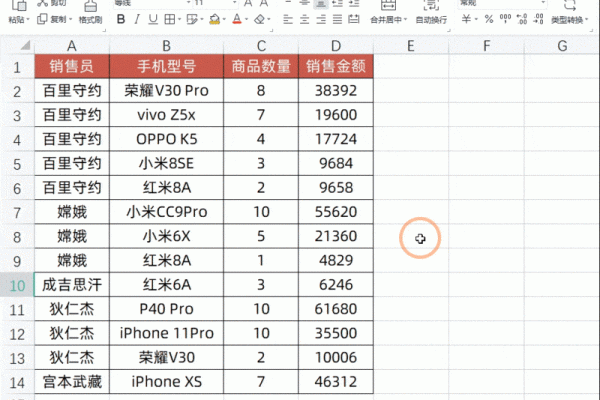Open the borders grid icon
This screenshot has height=400, width=600.
(x=170, y=19)
